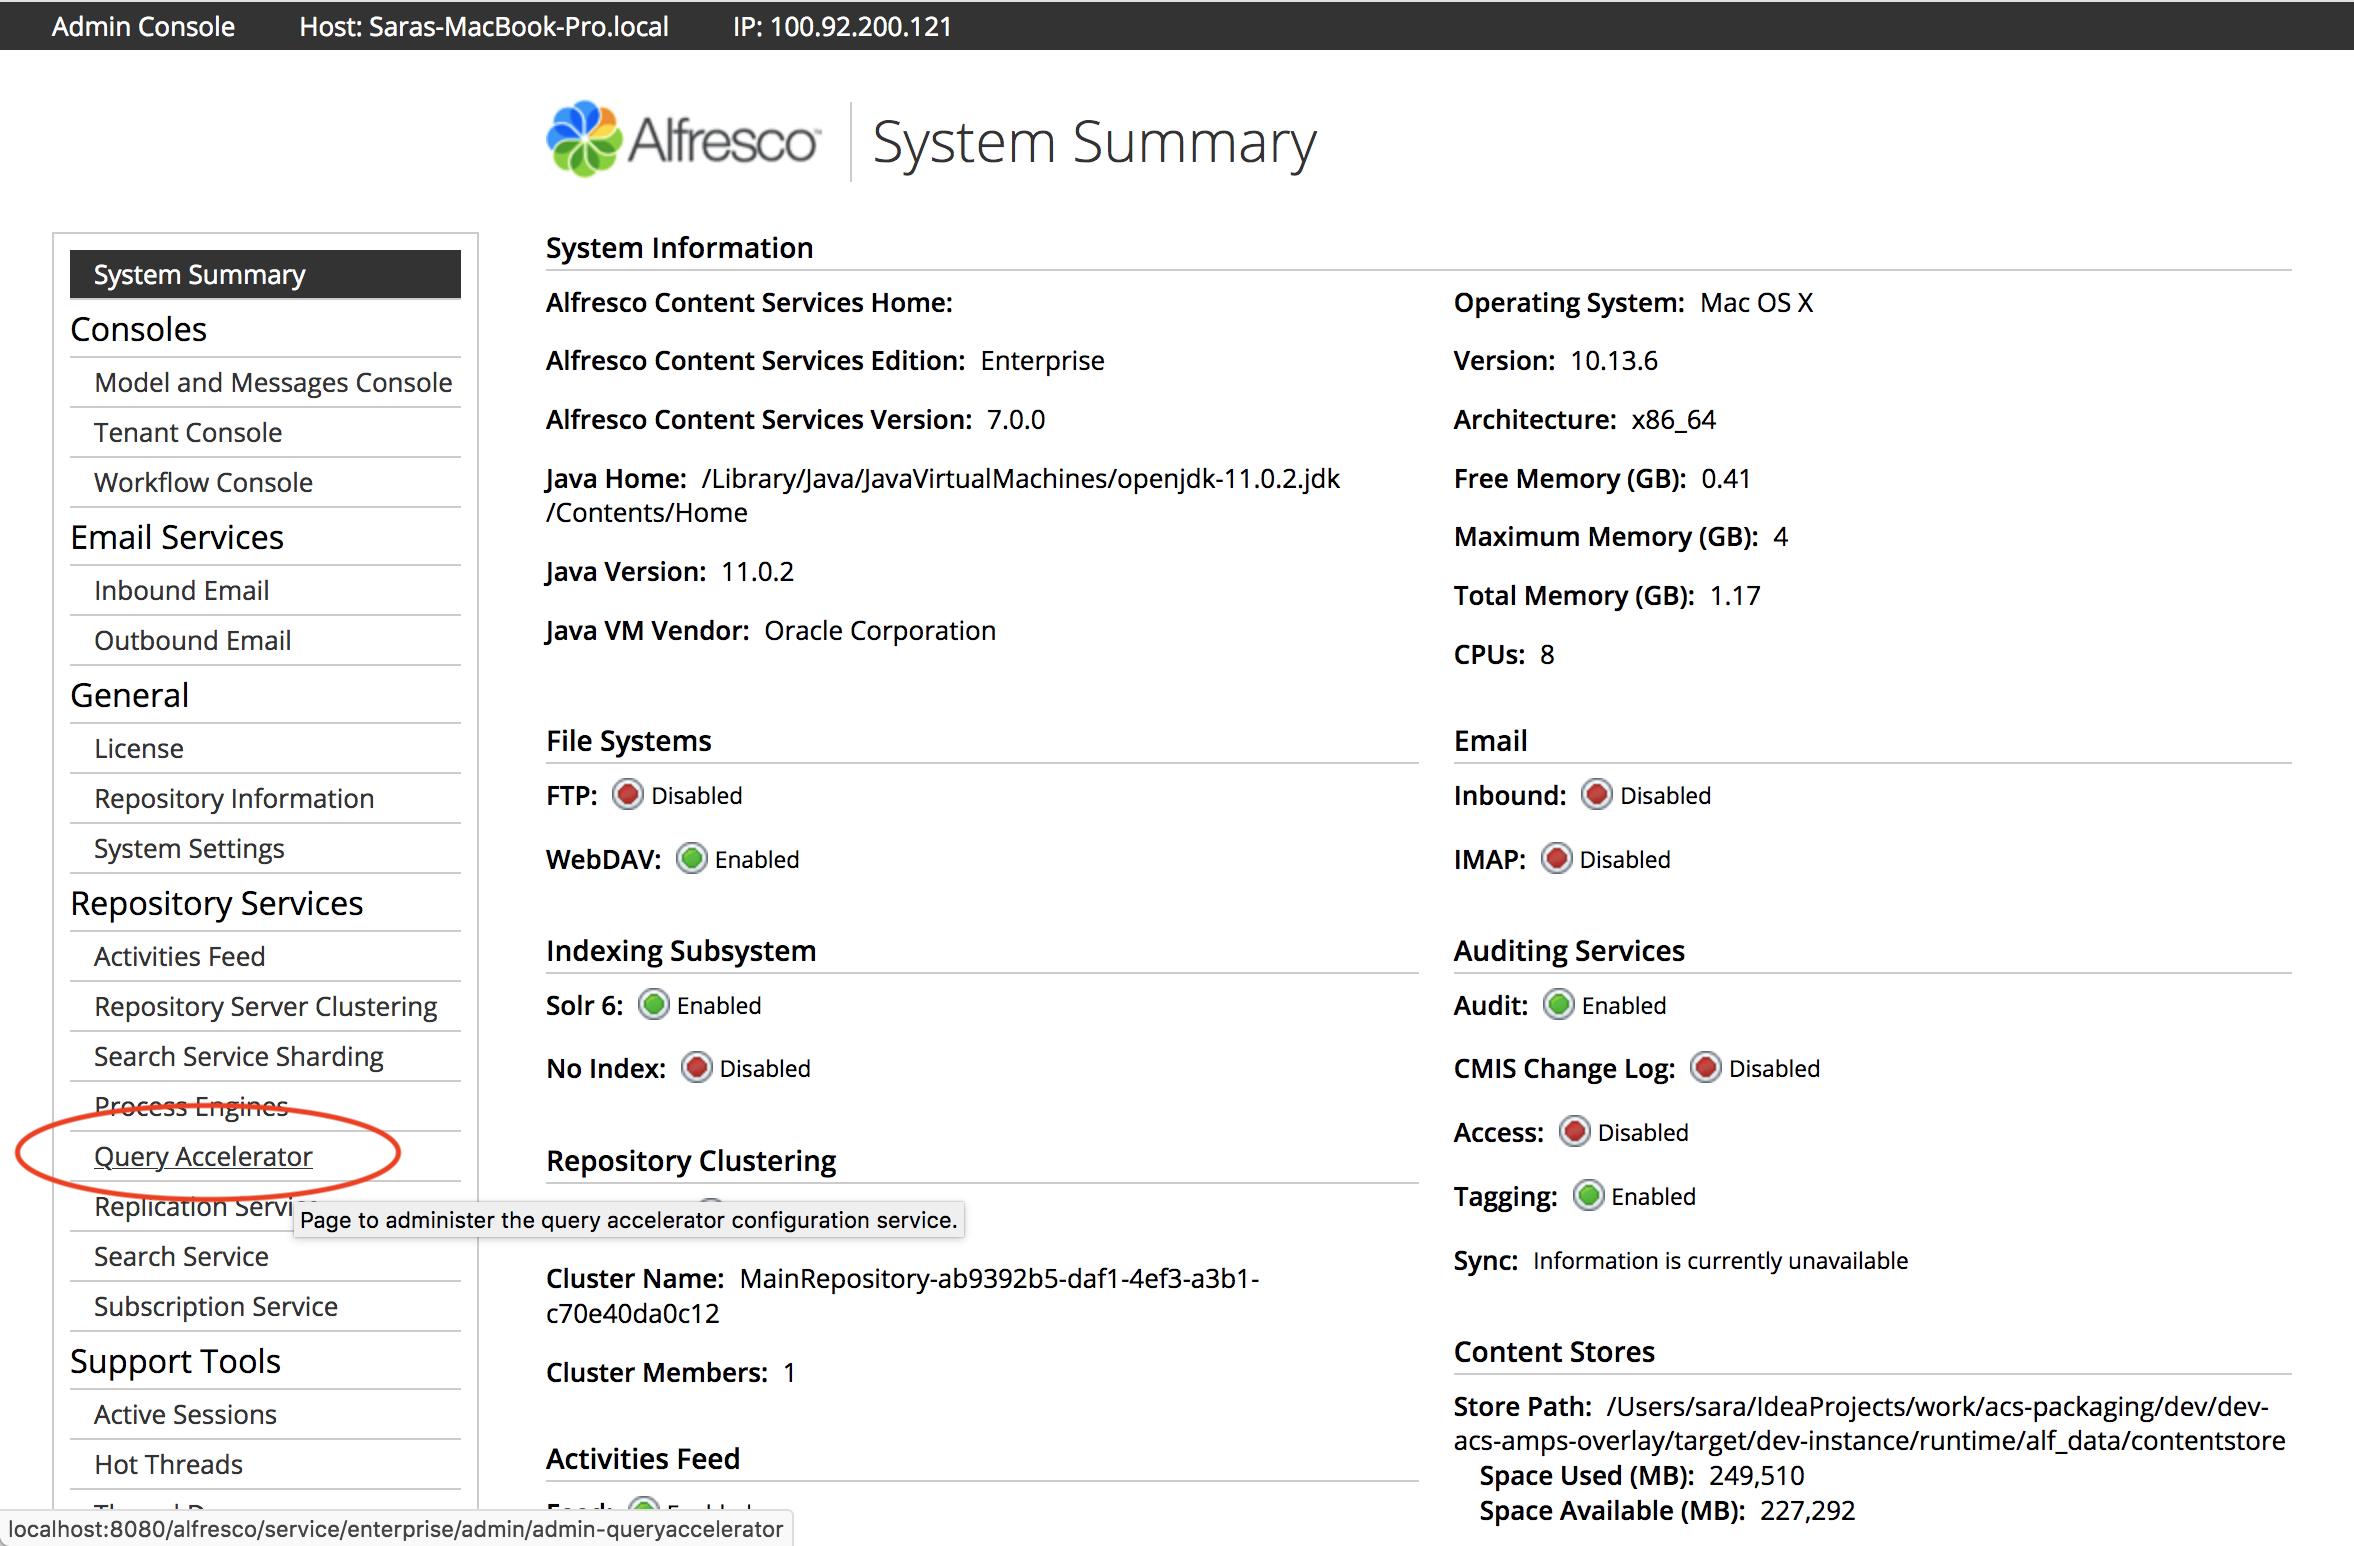Expand the Consoles section
Image resolution: width=2354 pixels, height=1546 pixels.
(138, 328)
